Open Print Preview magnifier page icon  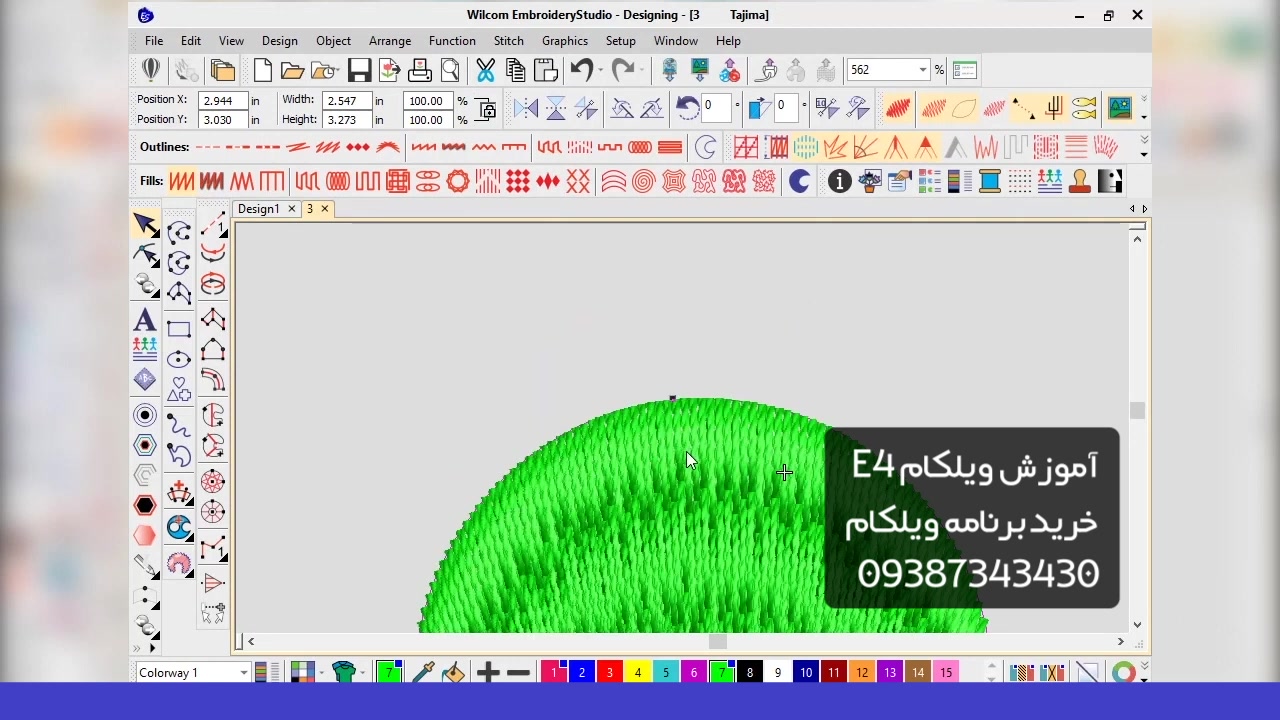(450, 70)
